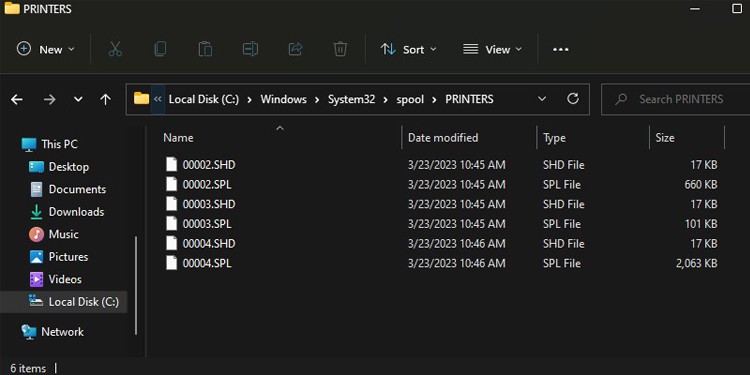Open the See more ellipsis menu
The width and height of the screenshot is (750, 375).
[x=561, y=49]
